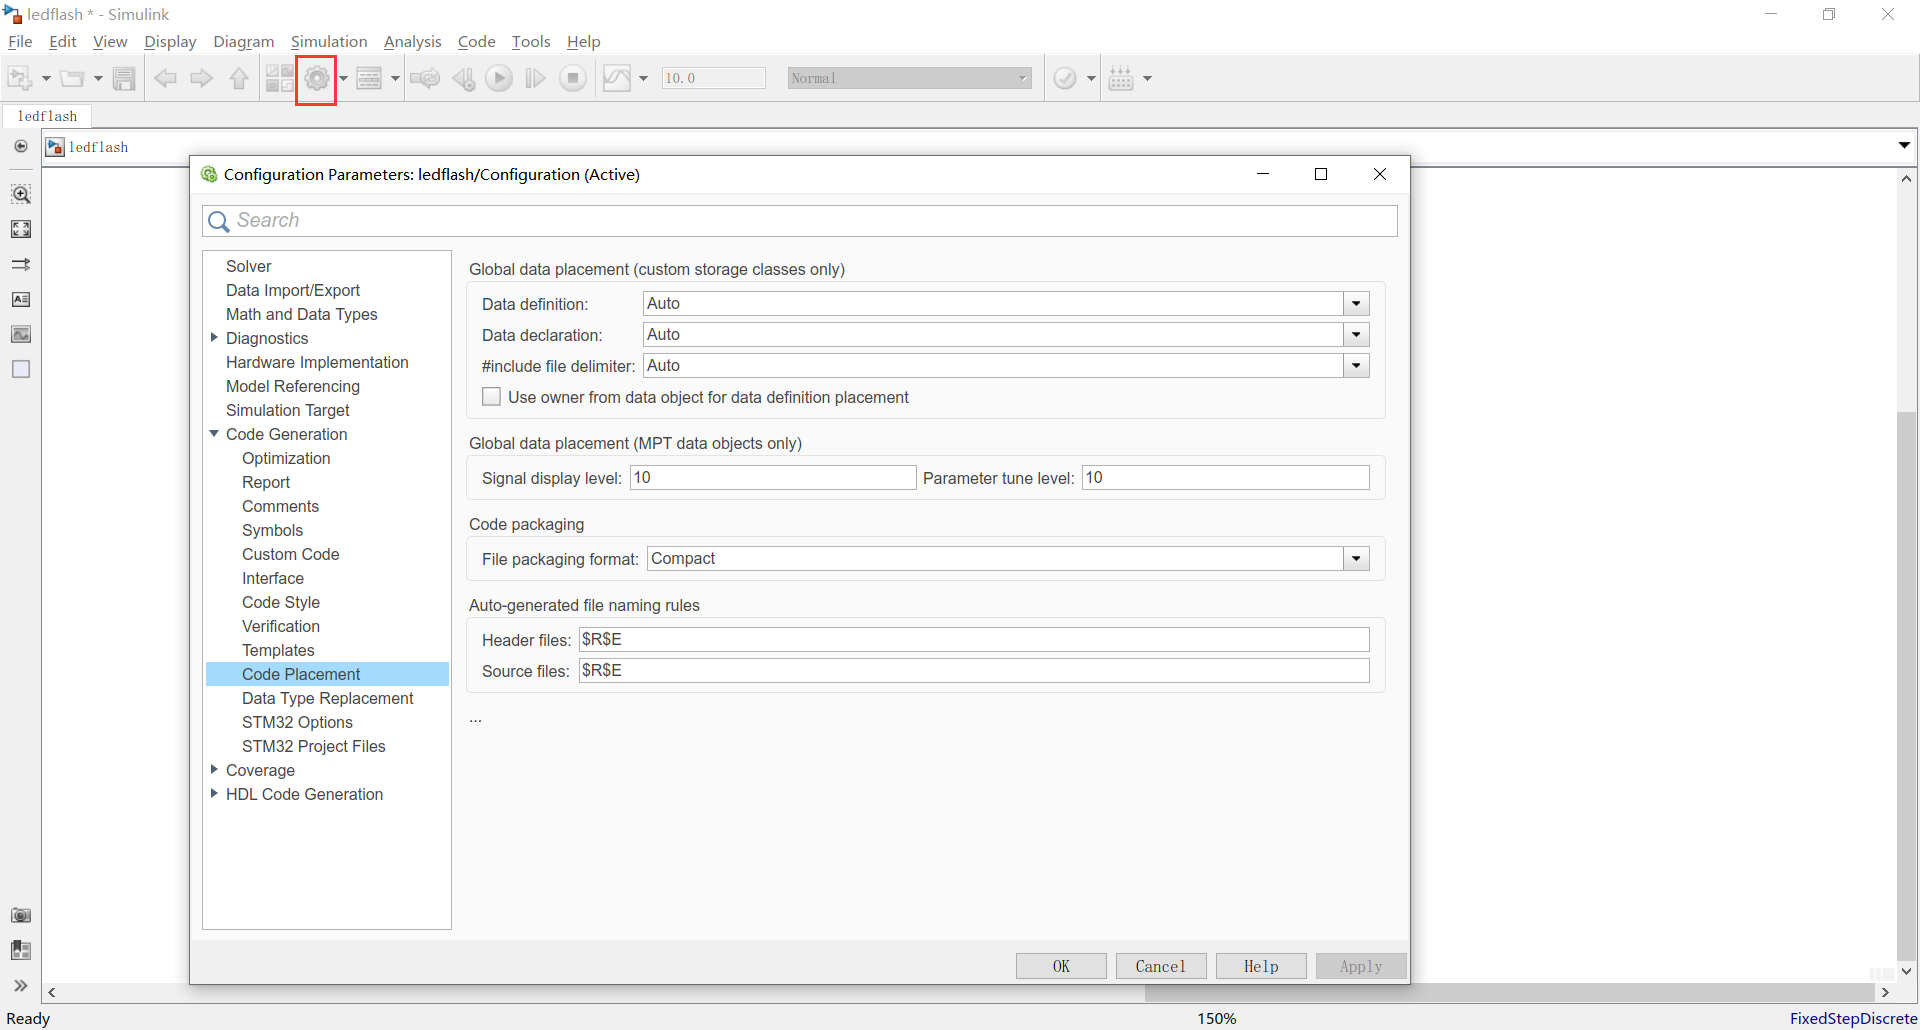The width and height of the screenshot is (1920, 1030).
Task: Save the model with the floppy disk icon
Action: [124, 78]
